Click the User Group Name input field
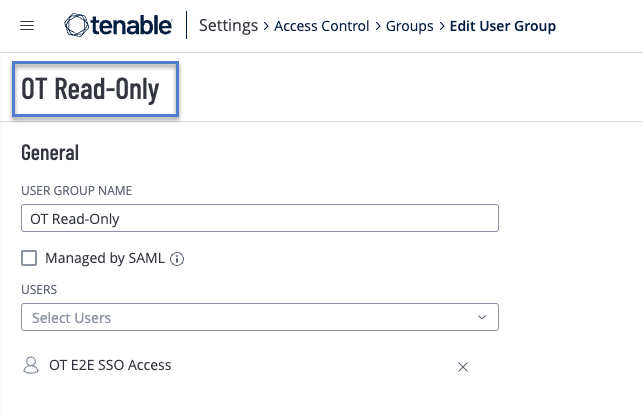Screen dimensions: 643x417 pyautogui.click(x=259, y=218)
